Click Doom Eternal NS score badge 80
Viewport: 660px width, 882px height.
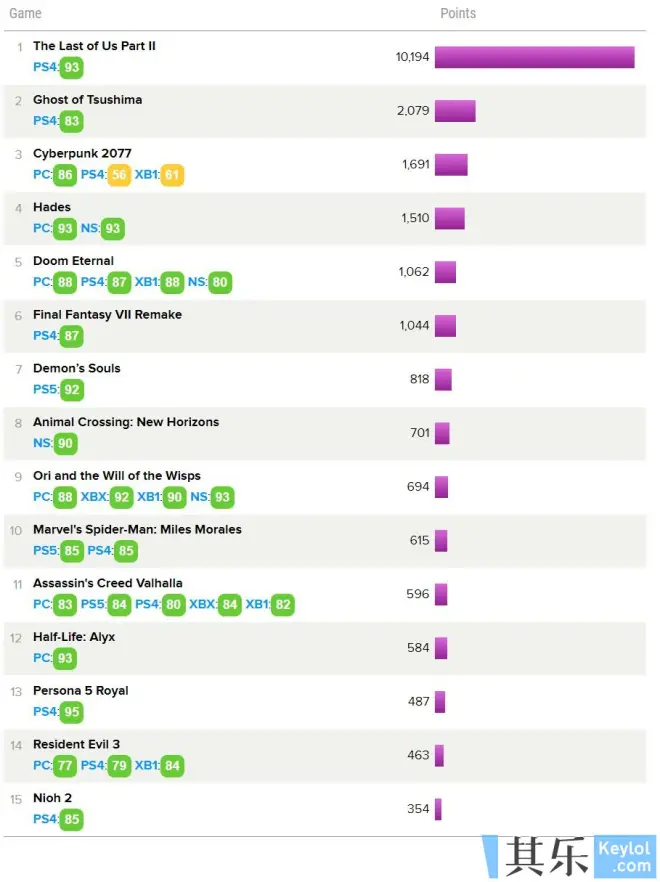[220, 283]
